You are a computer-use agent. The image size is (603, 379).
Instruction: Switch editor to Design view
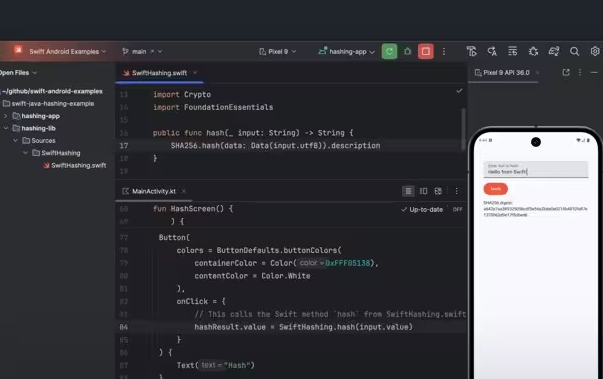click(438, 191)
